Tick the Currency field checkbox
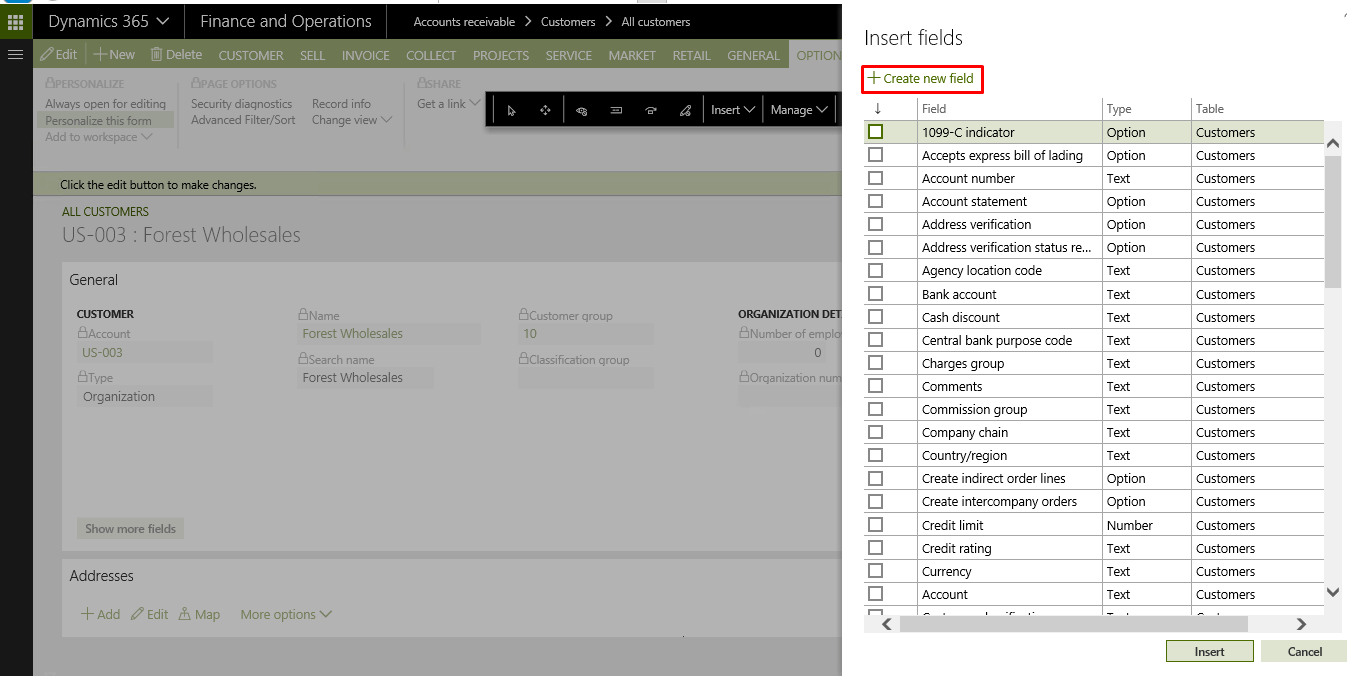This screenshot has height=676, width=1347. point(876,571)
